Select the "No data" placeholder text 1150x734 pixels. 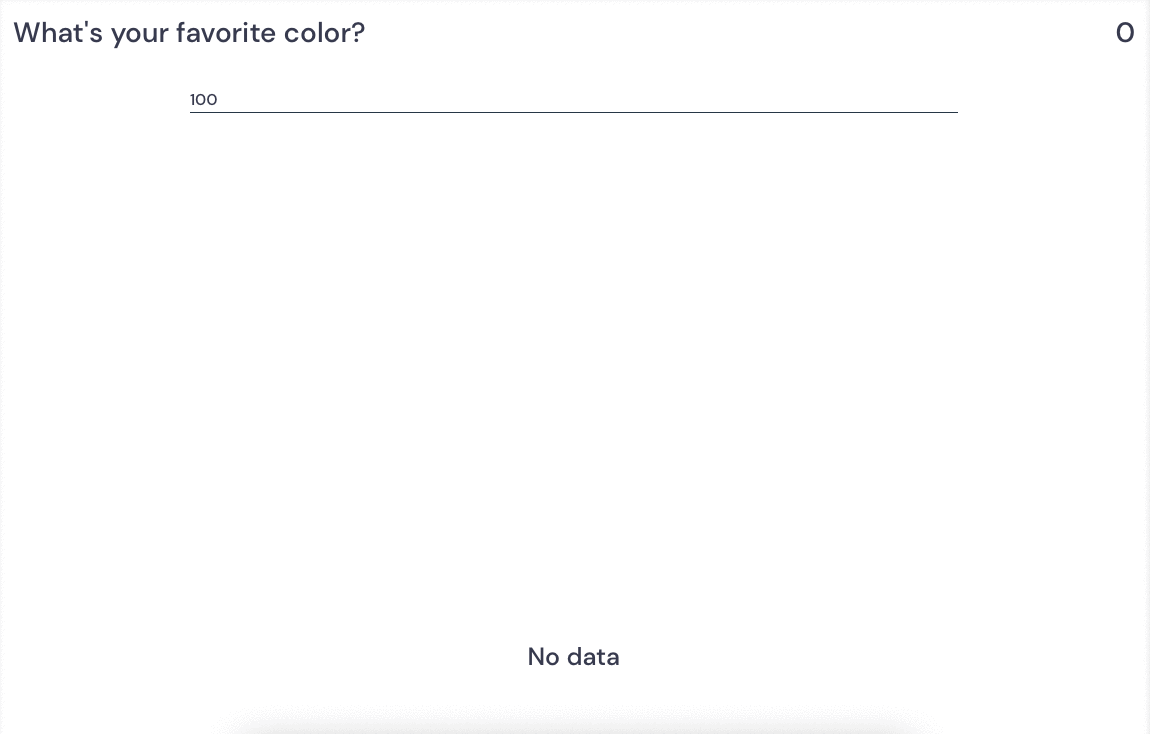point(573,657)
